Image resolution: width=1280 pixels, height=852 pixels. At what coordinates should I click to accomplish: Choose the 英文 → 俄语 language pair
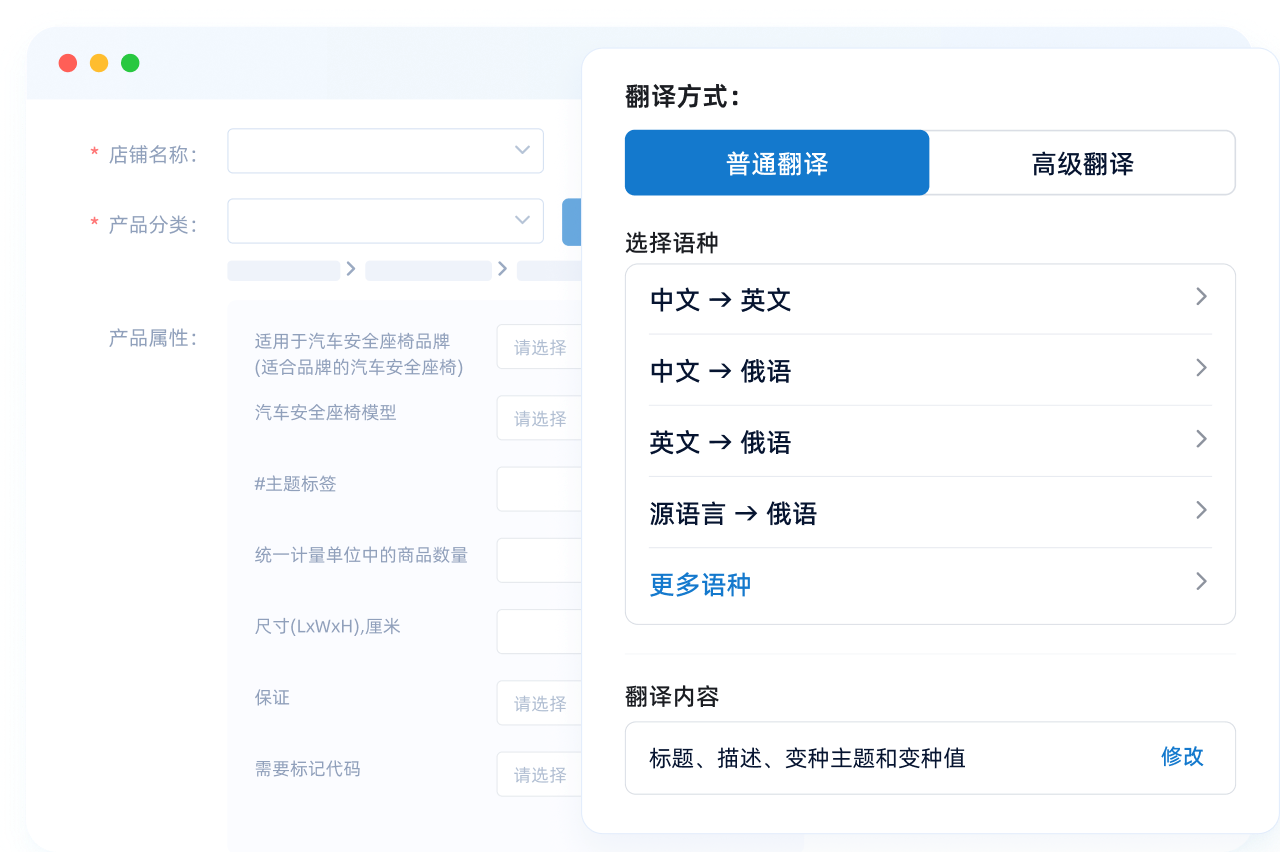point(930,441)
